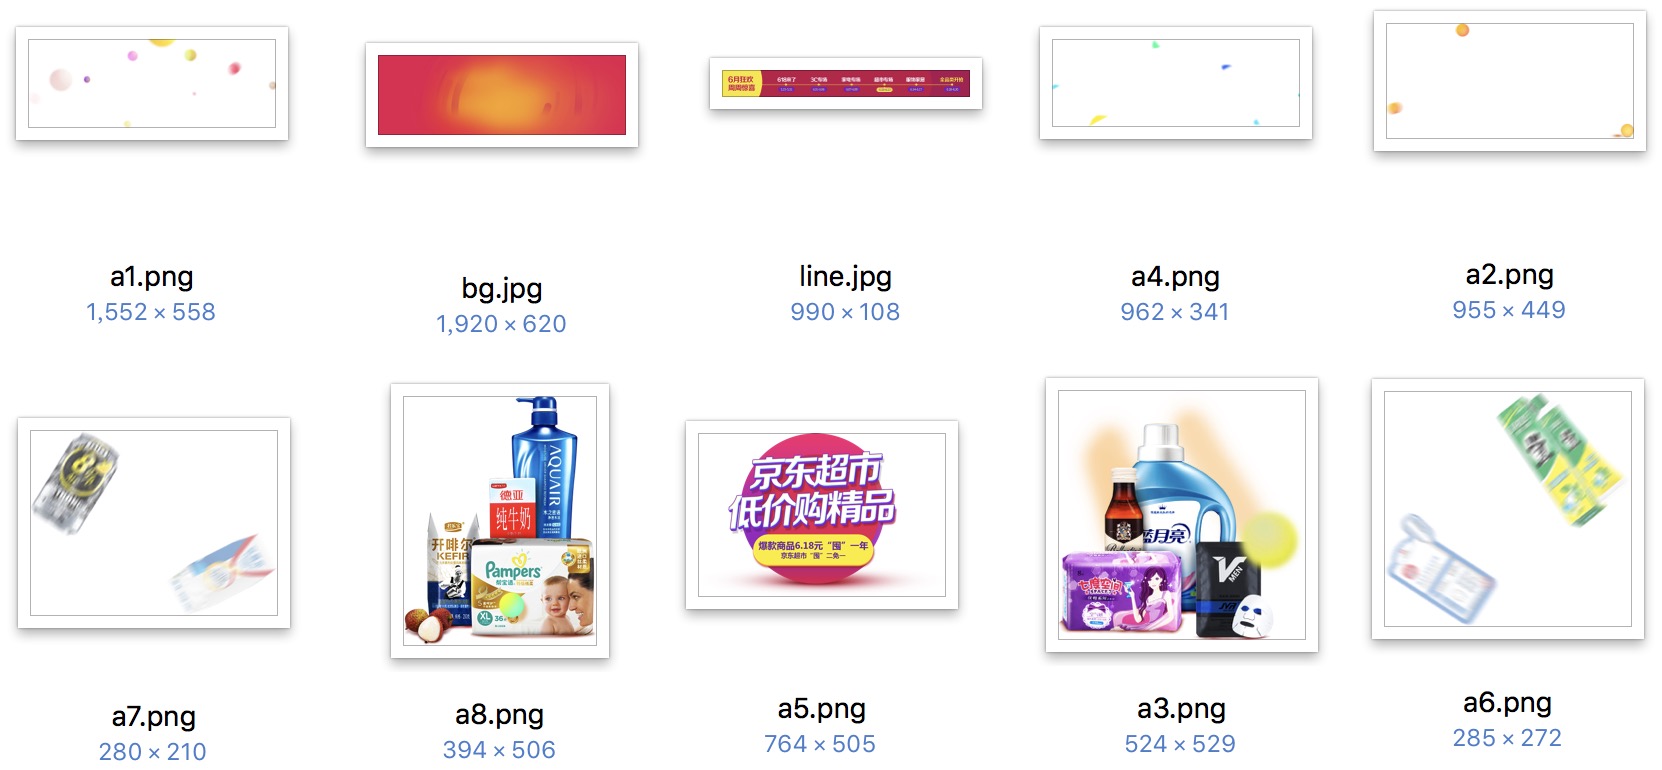Viewport: 1662px width, 770px height.
Task: Select the a6.png green box thumbnail
Action: click(1508, 509)
